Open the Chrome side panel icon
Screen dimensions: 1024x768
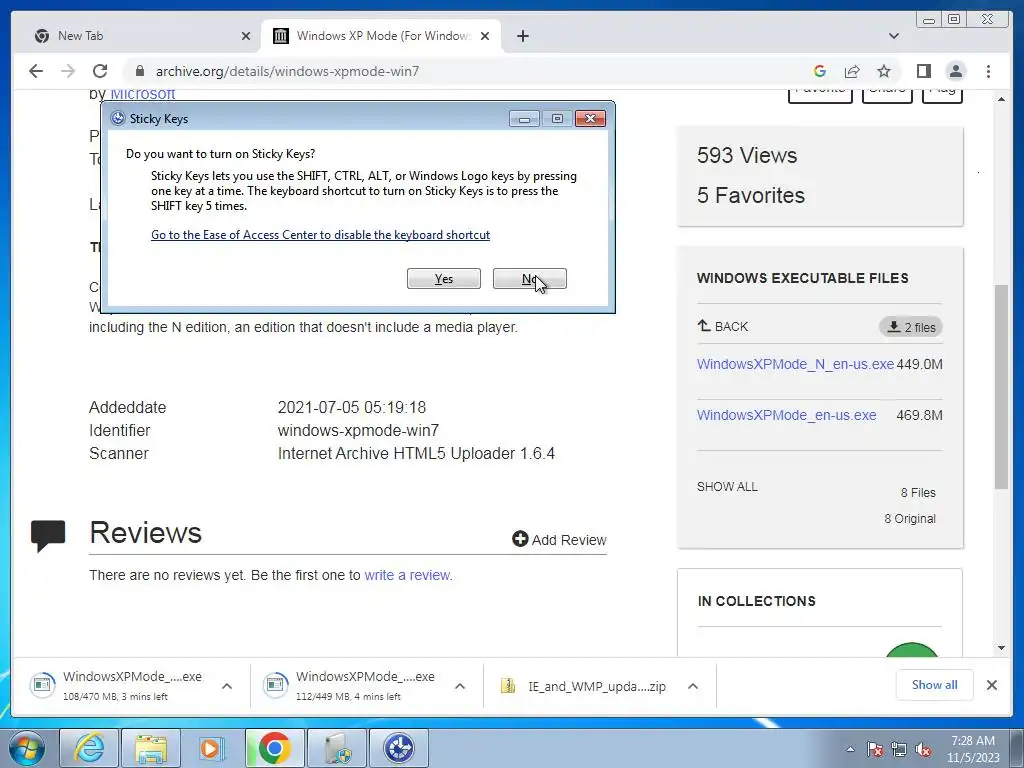[923, 71]
